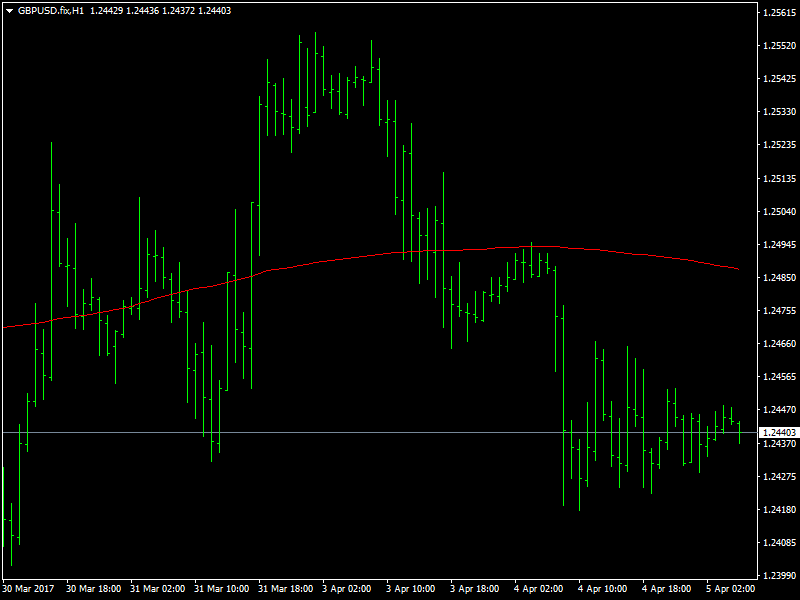This screenshot has height=600, width=800.
Task: Click the 5 Apr 02:00 time label
Action: 731,589
